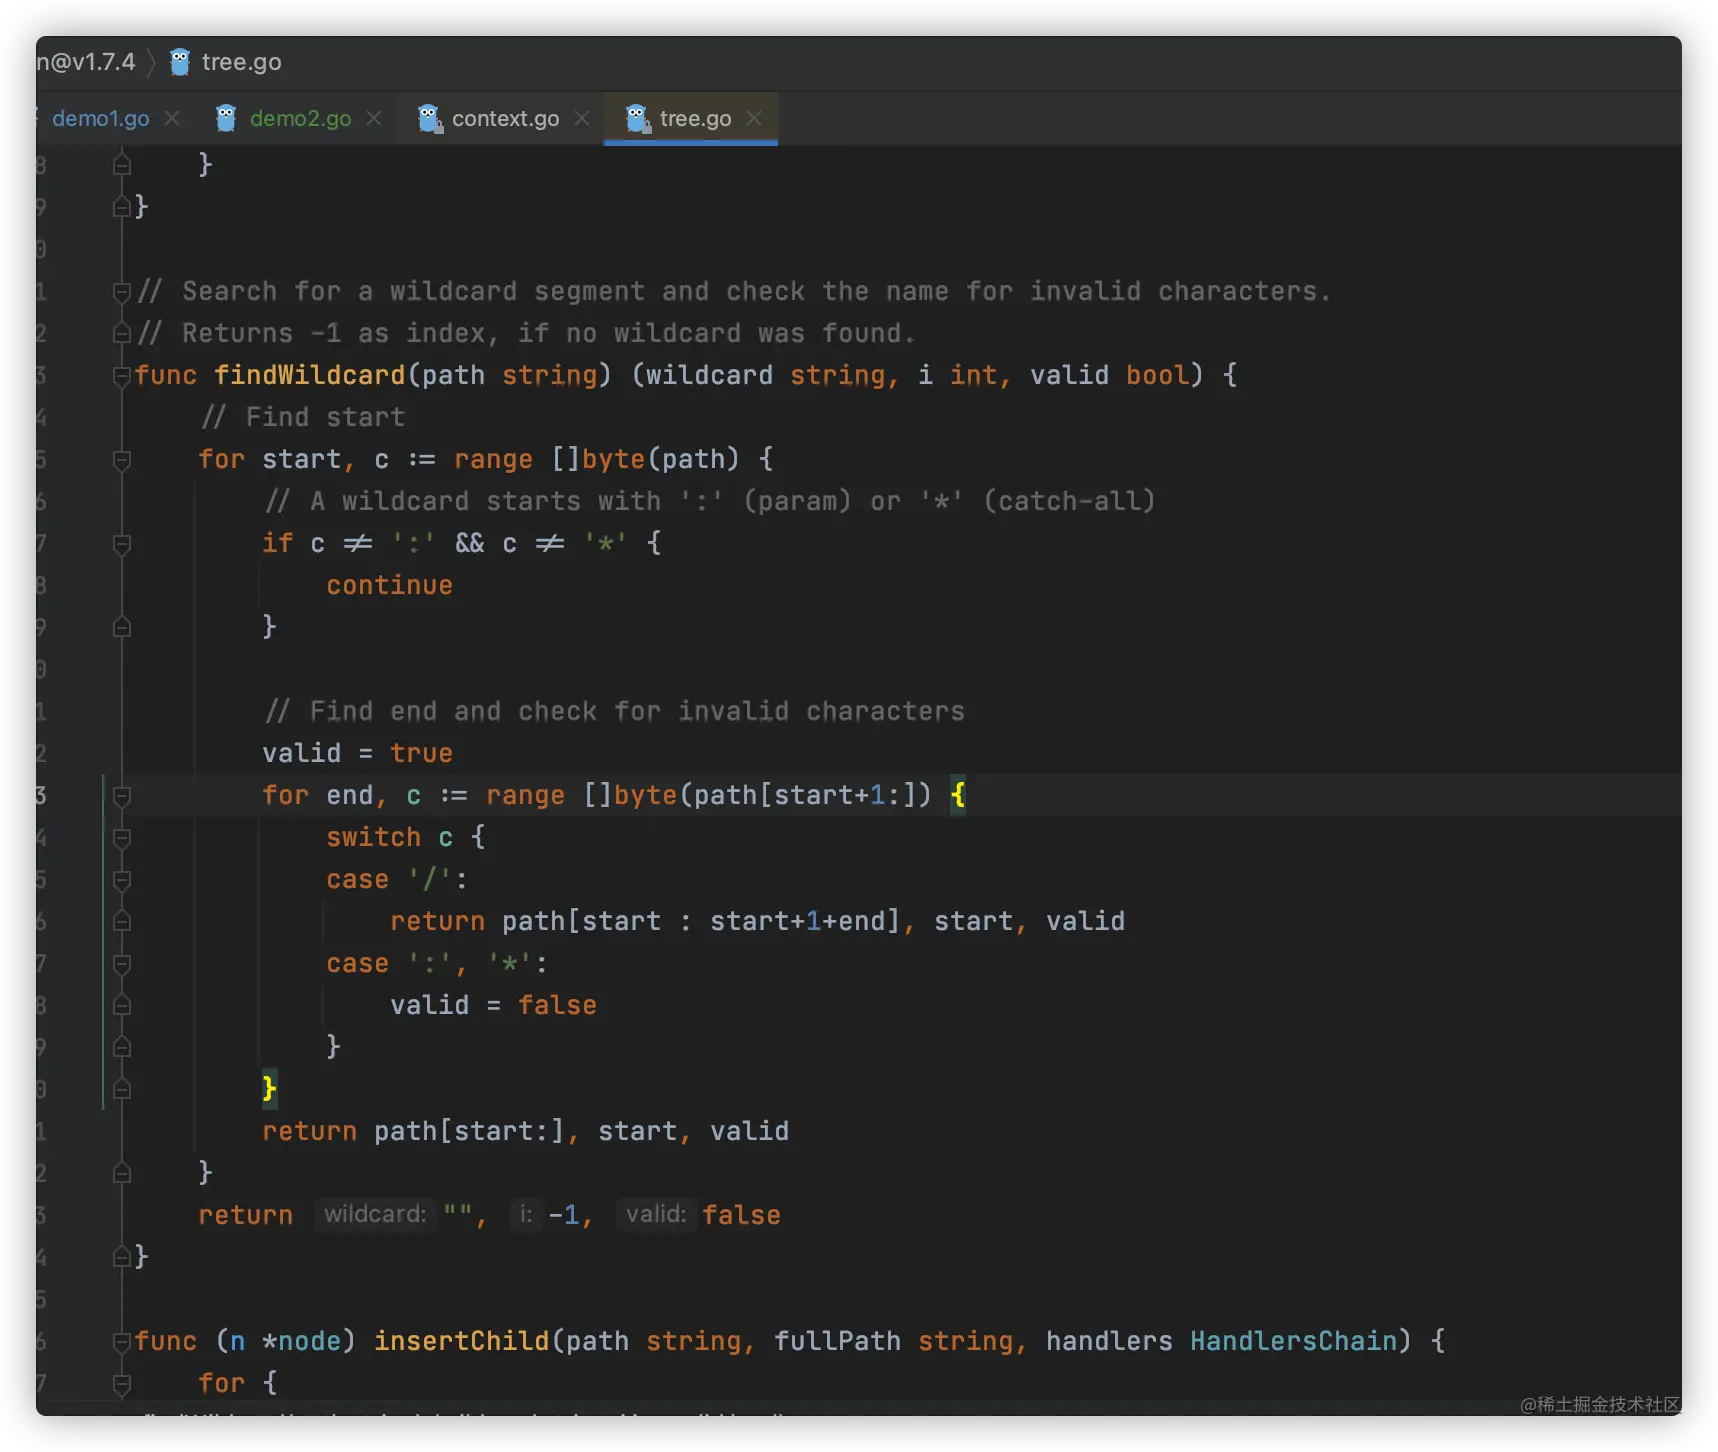Close the context.go tab

tap(582, 118)
